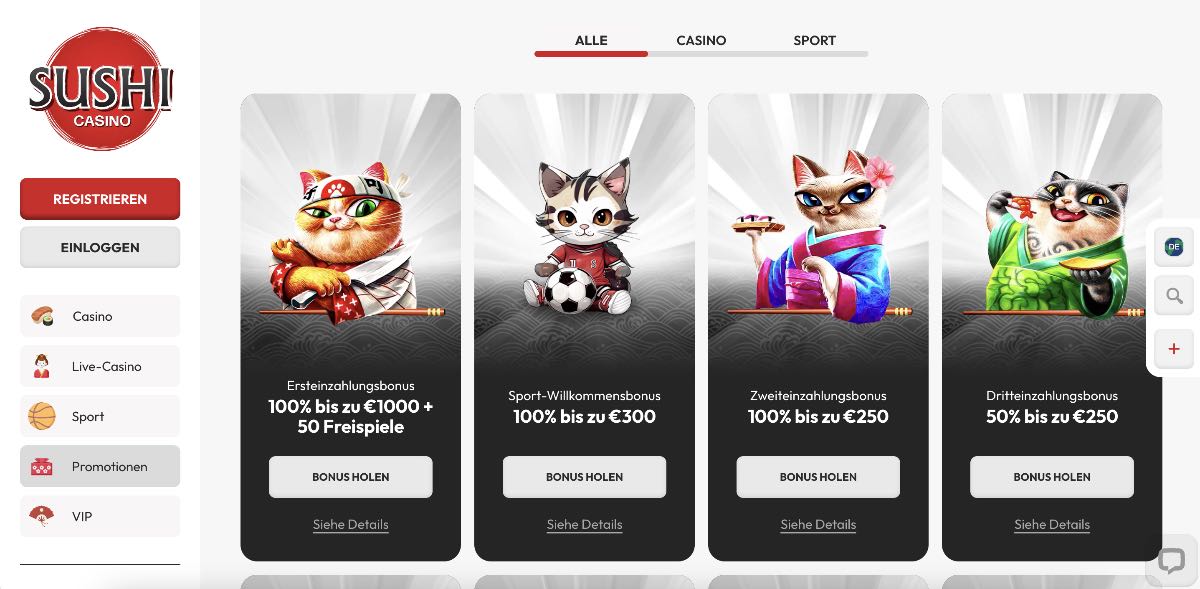Click the magnifier search icon
This screenshot has height=589, width=1200.
1174,297
